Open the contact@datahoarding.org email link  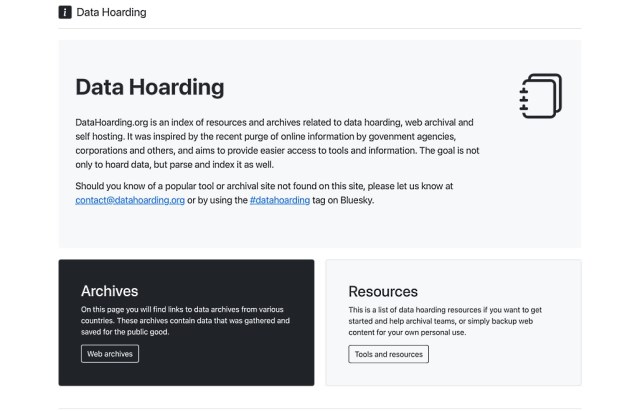[x=130, y=200]
